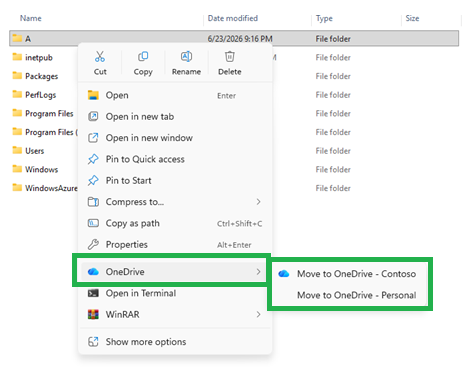Screen dimensions: 464x378
Task: Click the date 6/23/2026 9:16 PM
Action: pos(240,39)
